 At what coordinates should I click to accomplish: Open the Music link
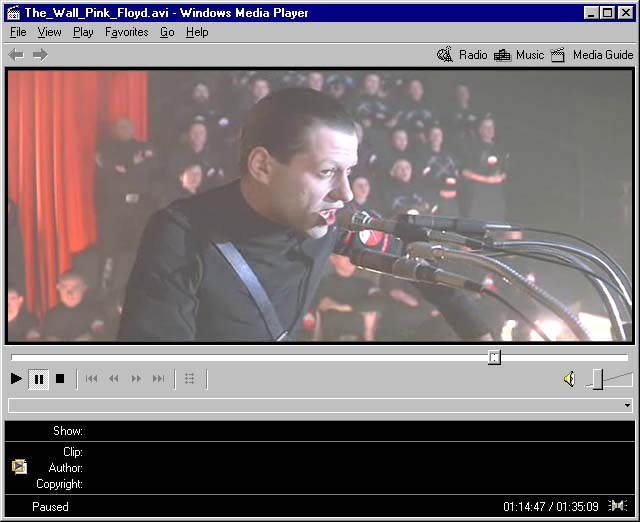530,55
